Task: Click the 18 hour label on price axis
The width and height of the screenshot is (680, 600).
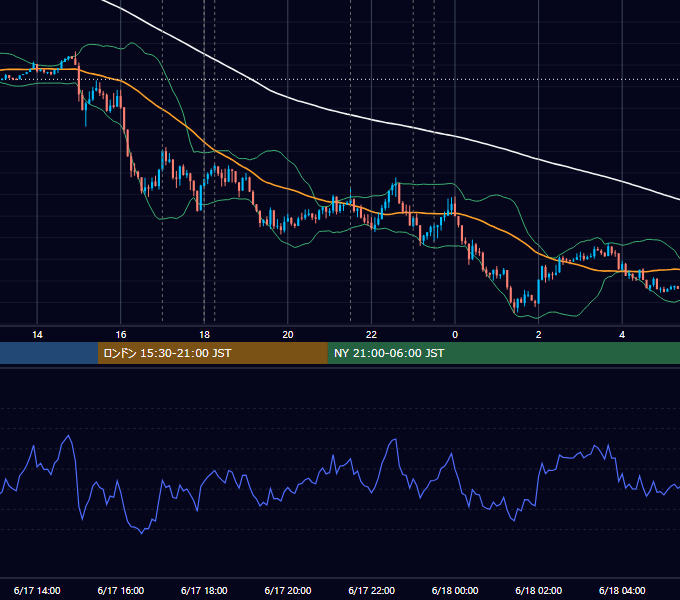Action: coord(204,335)
